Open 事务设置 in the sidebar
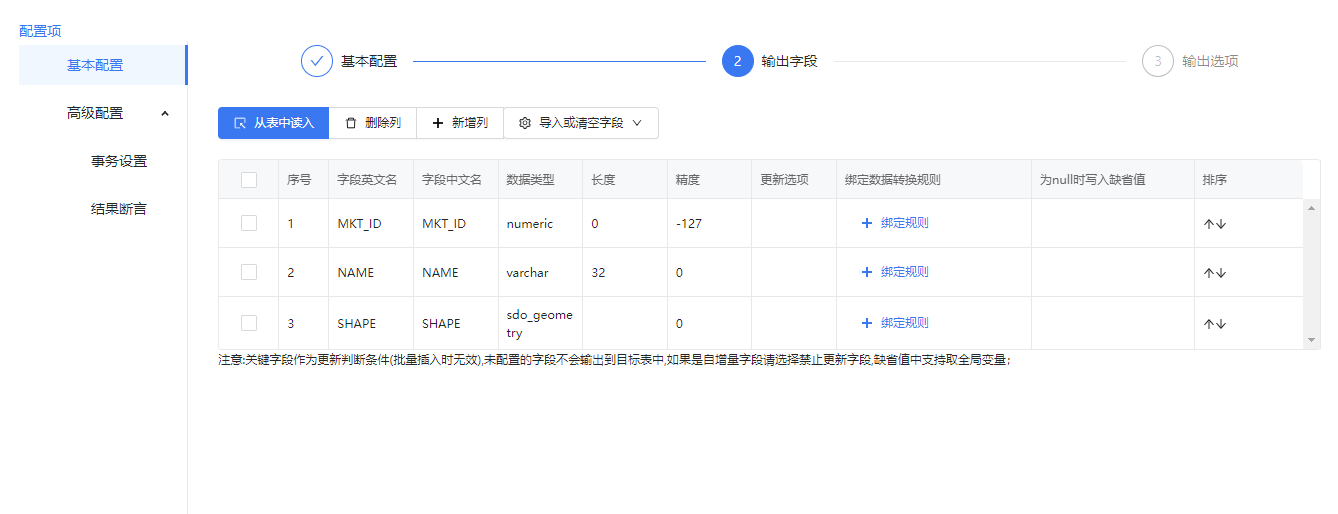Viewport: 1338px width, 514px height. click(119, 161)
